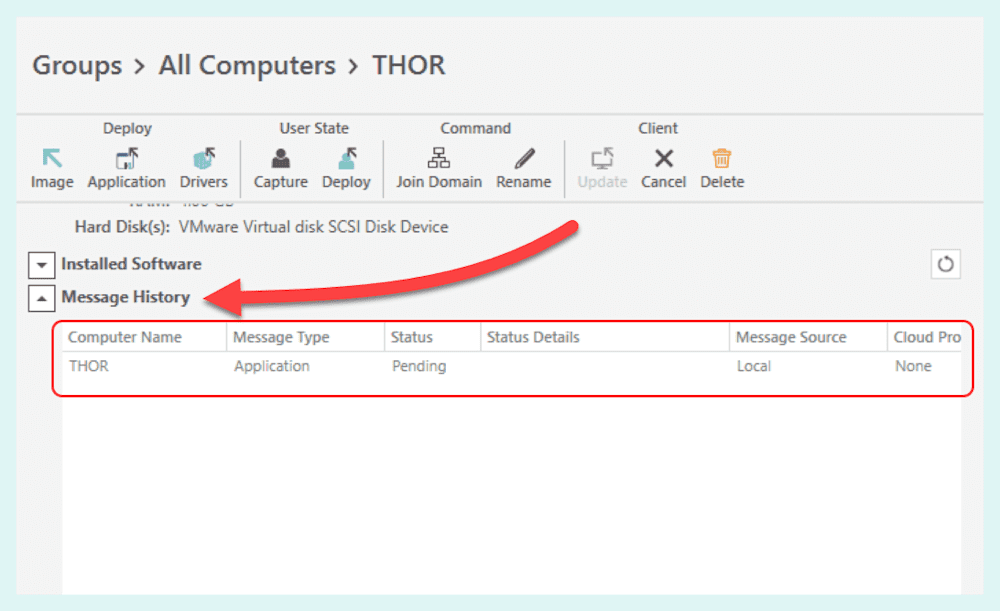Click the Application message type cell

(272, 367)
